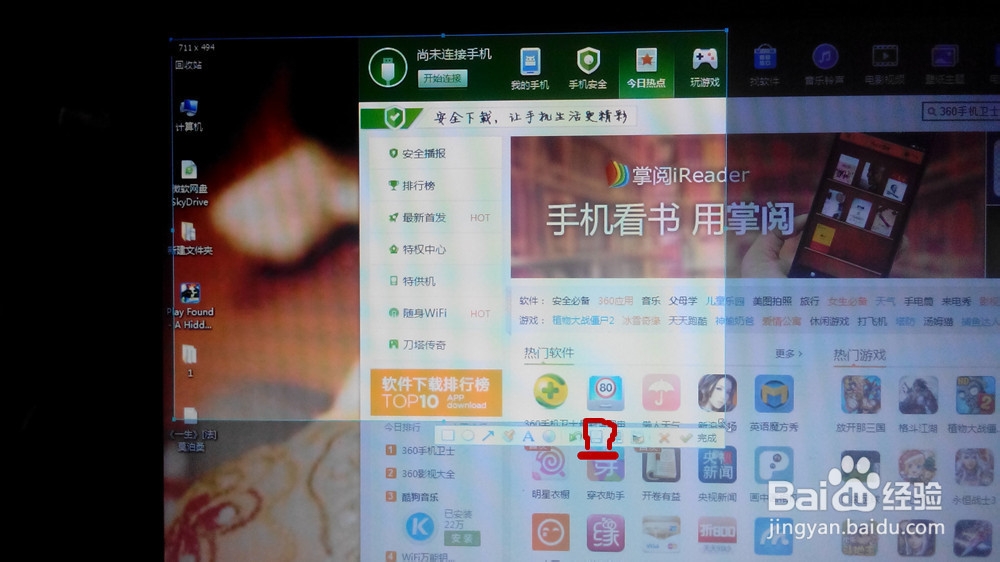The image size is (1000, 562).
Task: Click the 放开那三国 game icon
Action: click(860, 395)
